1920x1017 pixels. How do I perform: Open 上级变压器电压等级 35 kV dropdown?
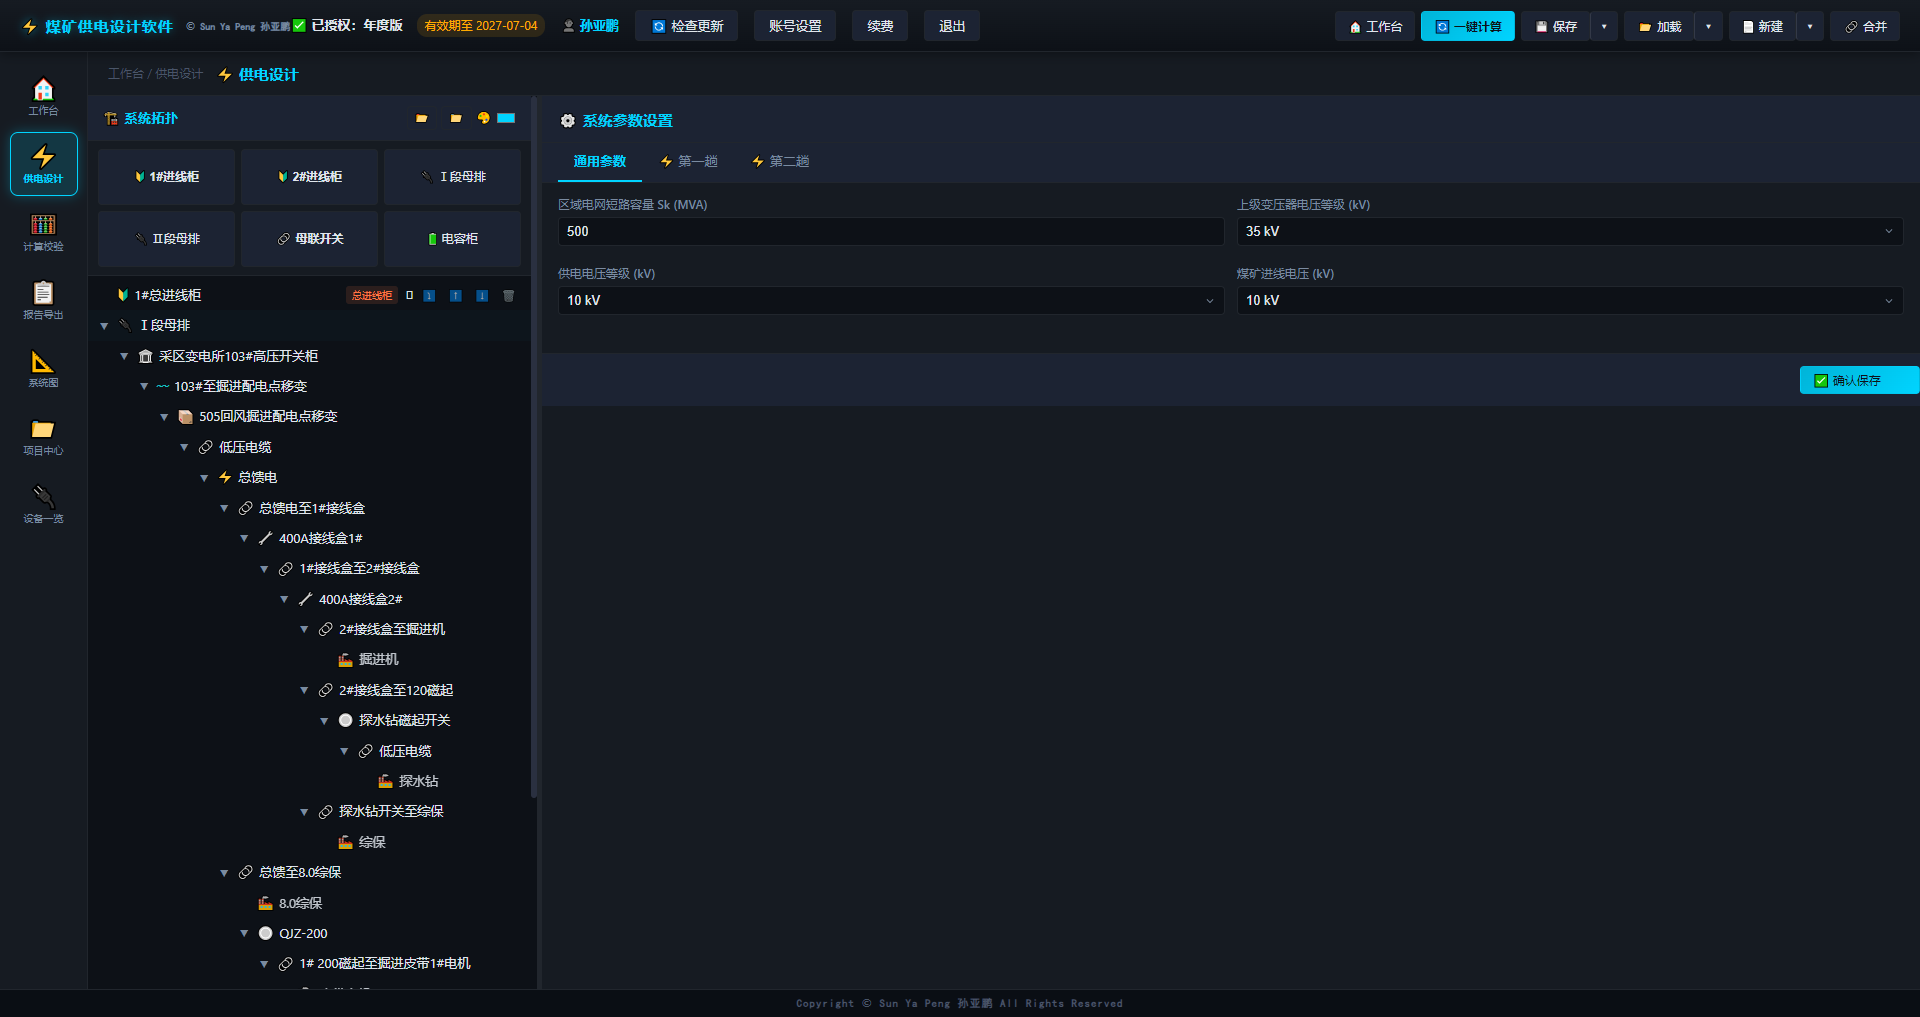click(x=1569, y=231)
